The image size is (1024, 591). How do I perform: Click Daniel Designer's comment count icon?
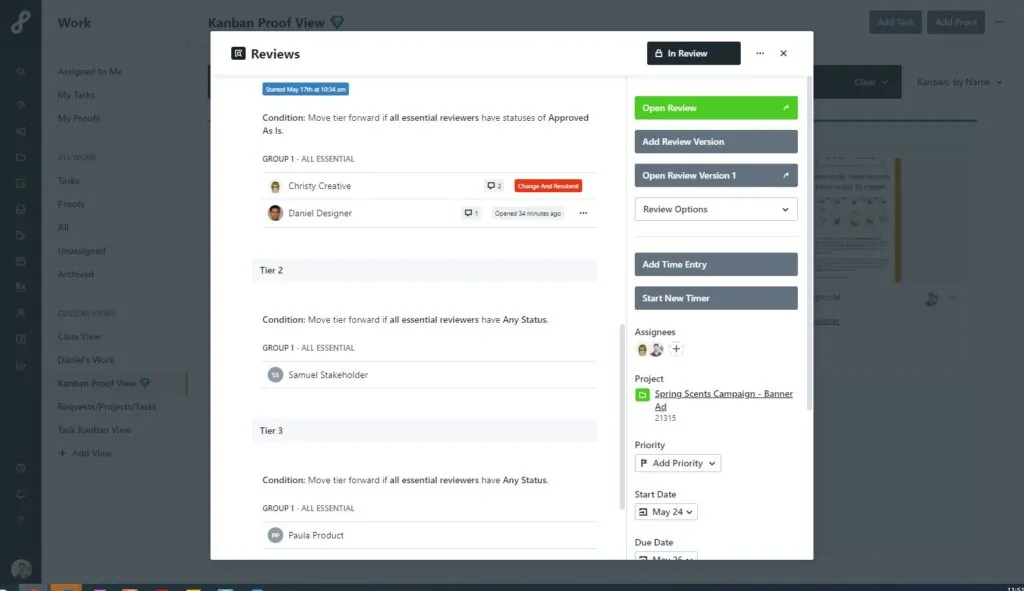[471, 213]
